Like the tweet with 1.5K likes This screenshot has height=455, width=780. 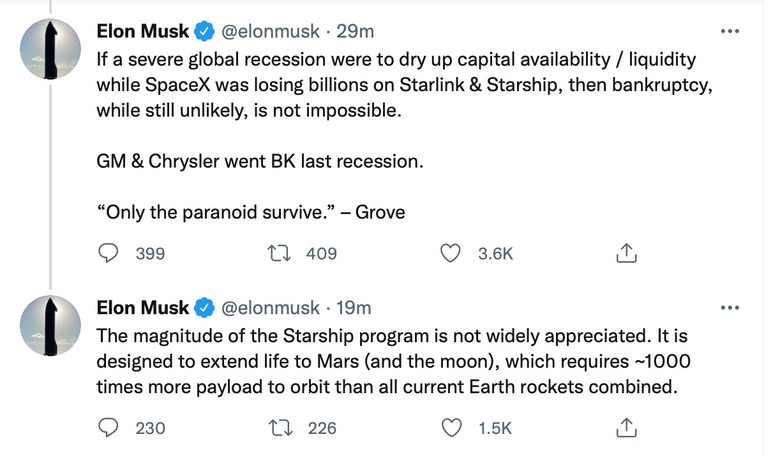point(454,428)
